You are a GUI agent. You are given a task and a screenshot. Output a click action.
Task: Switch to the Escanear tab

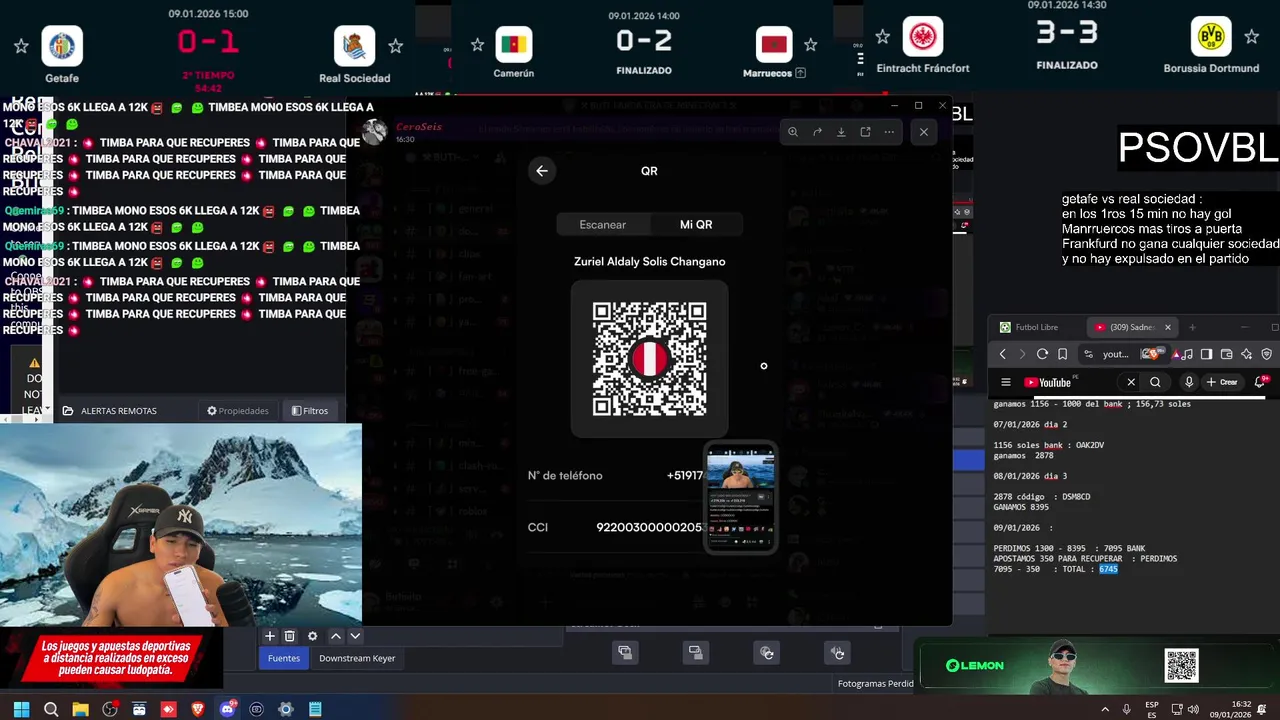tap(603, 225)
